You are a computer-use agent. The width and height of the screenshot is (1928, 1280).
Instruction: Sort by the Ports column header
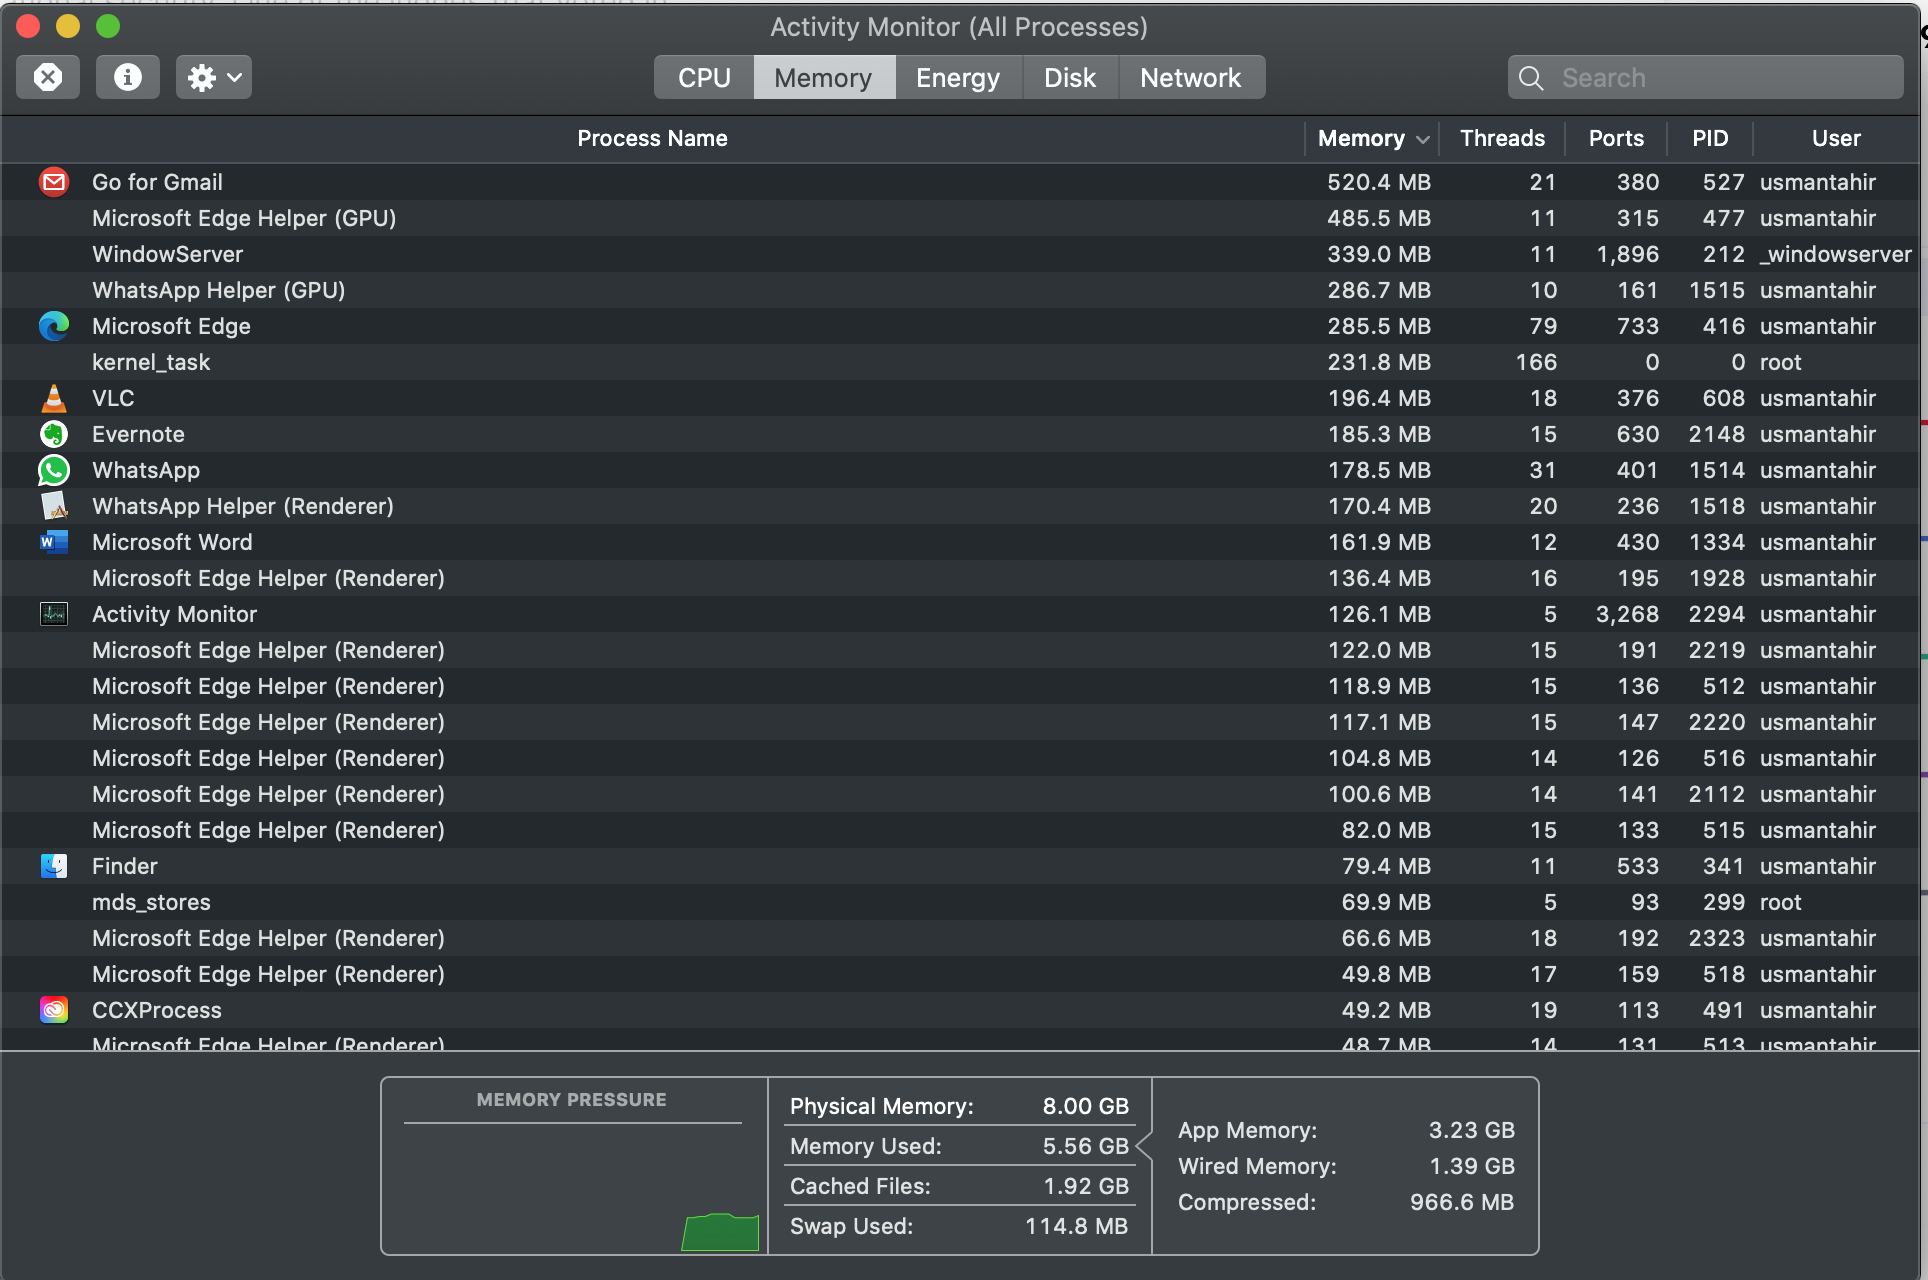(1616, 138)
